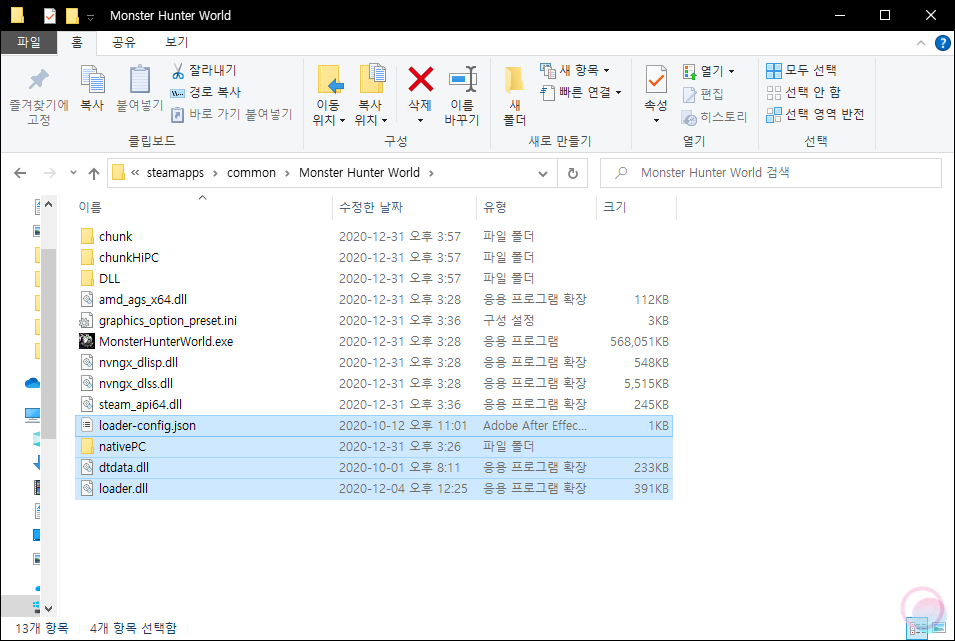The image size is (955, 641).
Task: Open quick access toolbar customize dropdown
Action: (90, 17)
